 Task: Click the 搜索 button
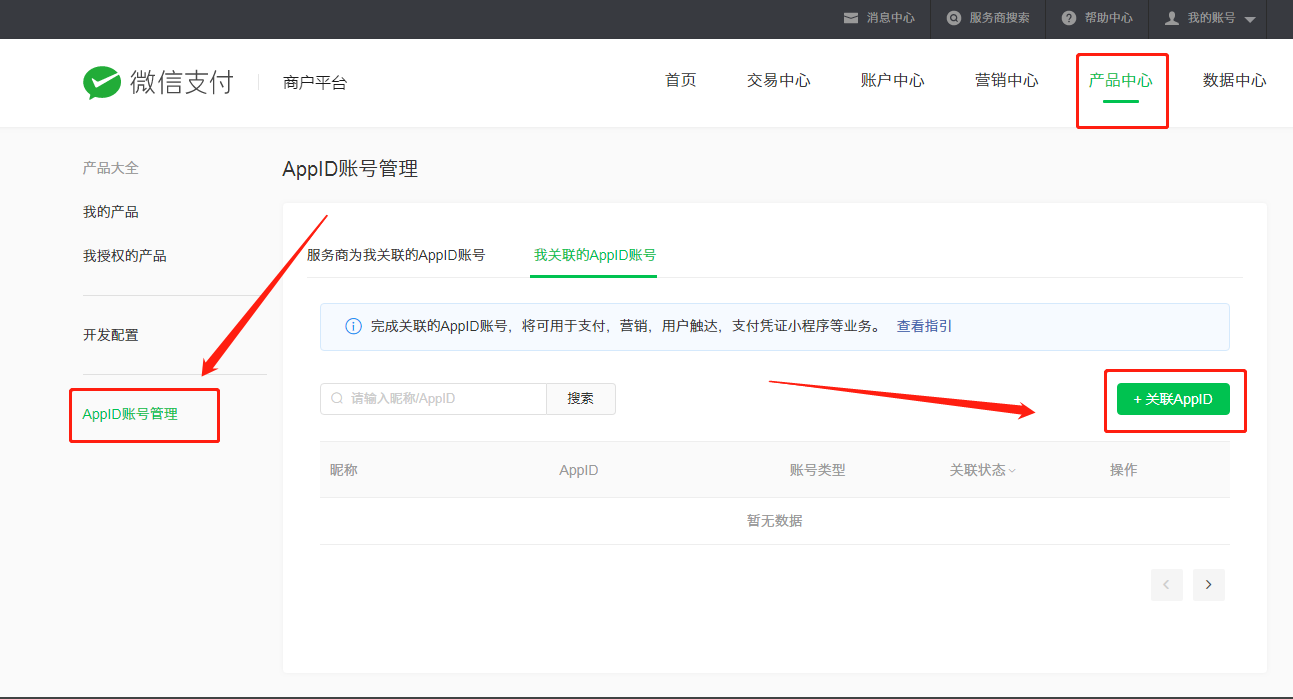581,398
